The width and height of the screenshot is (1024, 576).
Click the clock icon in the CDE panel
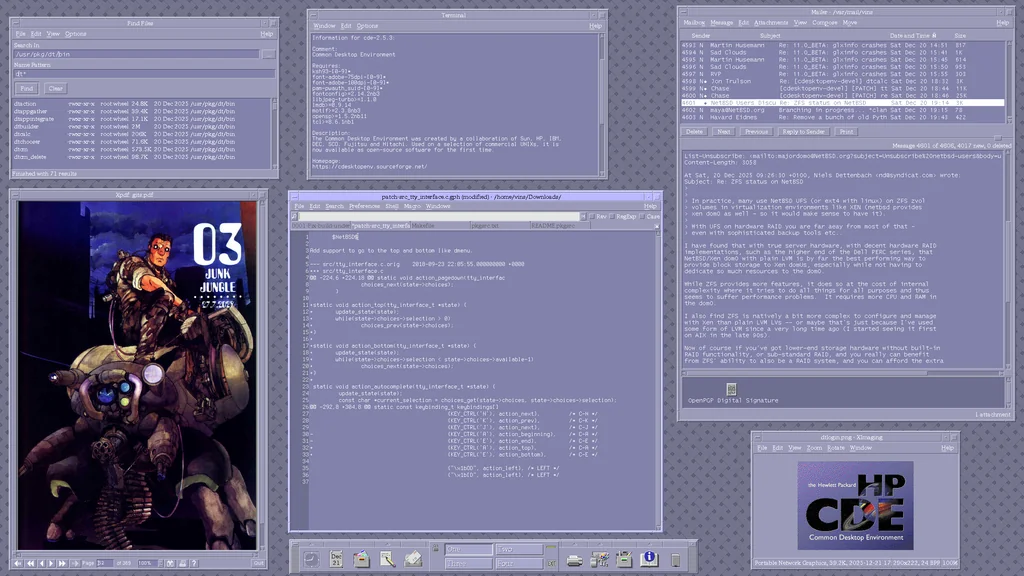point(311,559)
